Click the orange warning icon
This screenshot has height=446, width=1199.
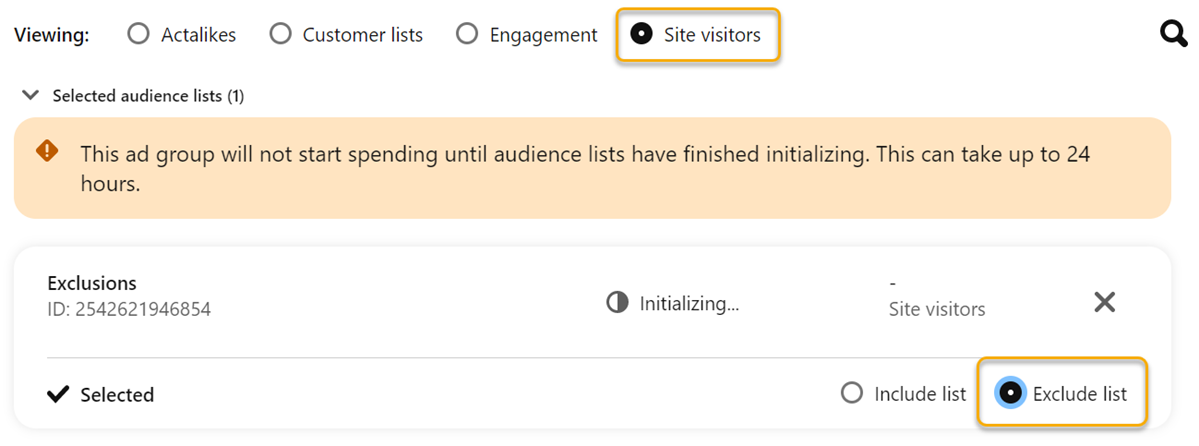47,152
